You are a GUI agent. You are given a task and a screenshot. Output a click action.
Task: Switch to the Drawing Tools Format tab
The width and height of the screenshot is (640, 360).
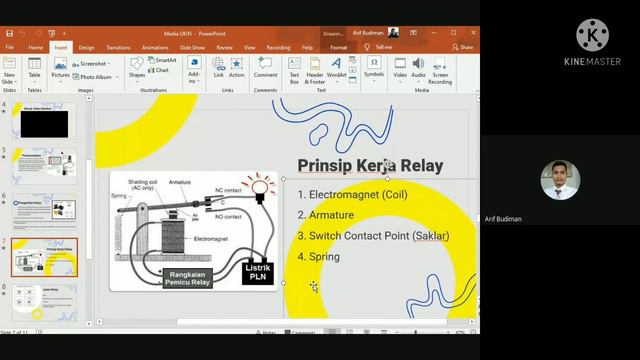[338, 47]
